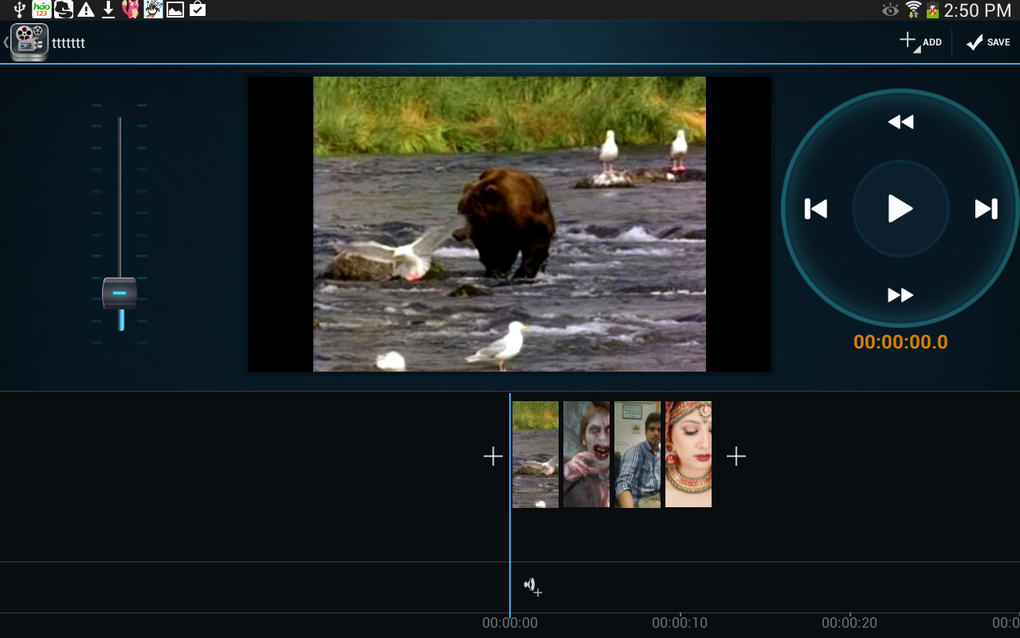The width and height of the screenshot is (1020, 638).
Task: Click the 00:00:20 timeline marker
Action: pyautogui.click(x=849, y=622)
